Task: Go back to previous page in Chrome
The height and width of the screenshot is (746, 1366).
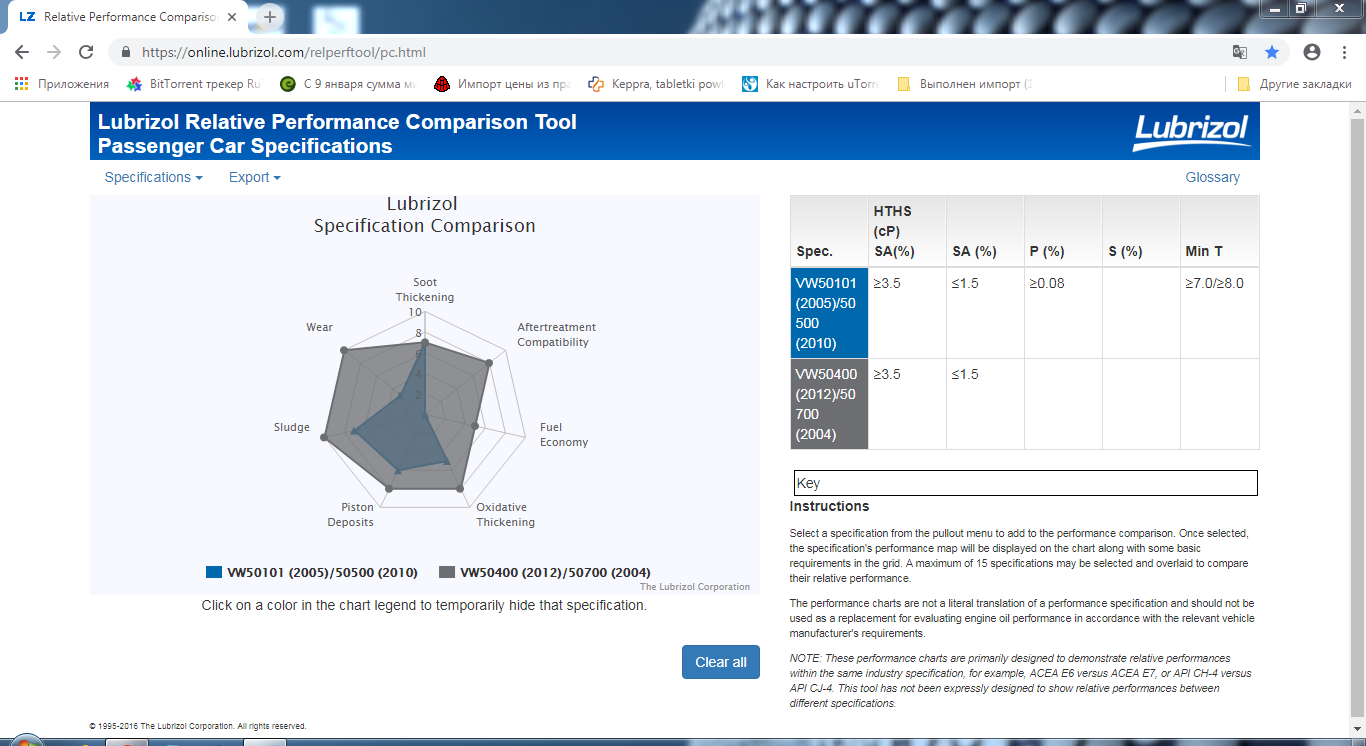Action: [22, 52]
